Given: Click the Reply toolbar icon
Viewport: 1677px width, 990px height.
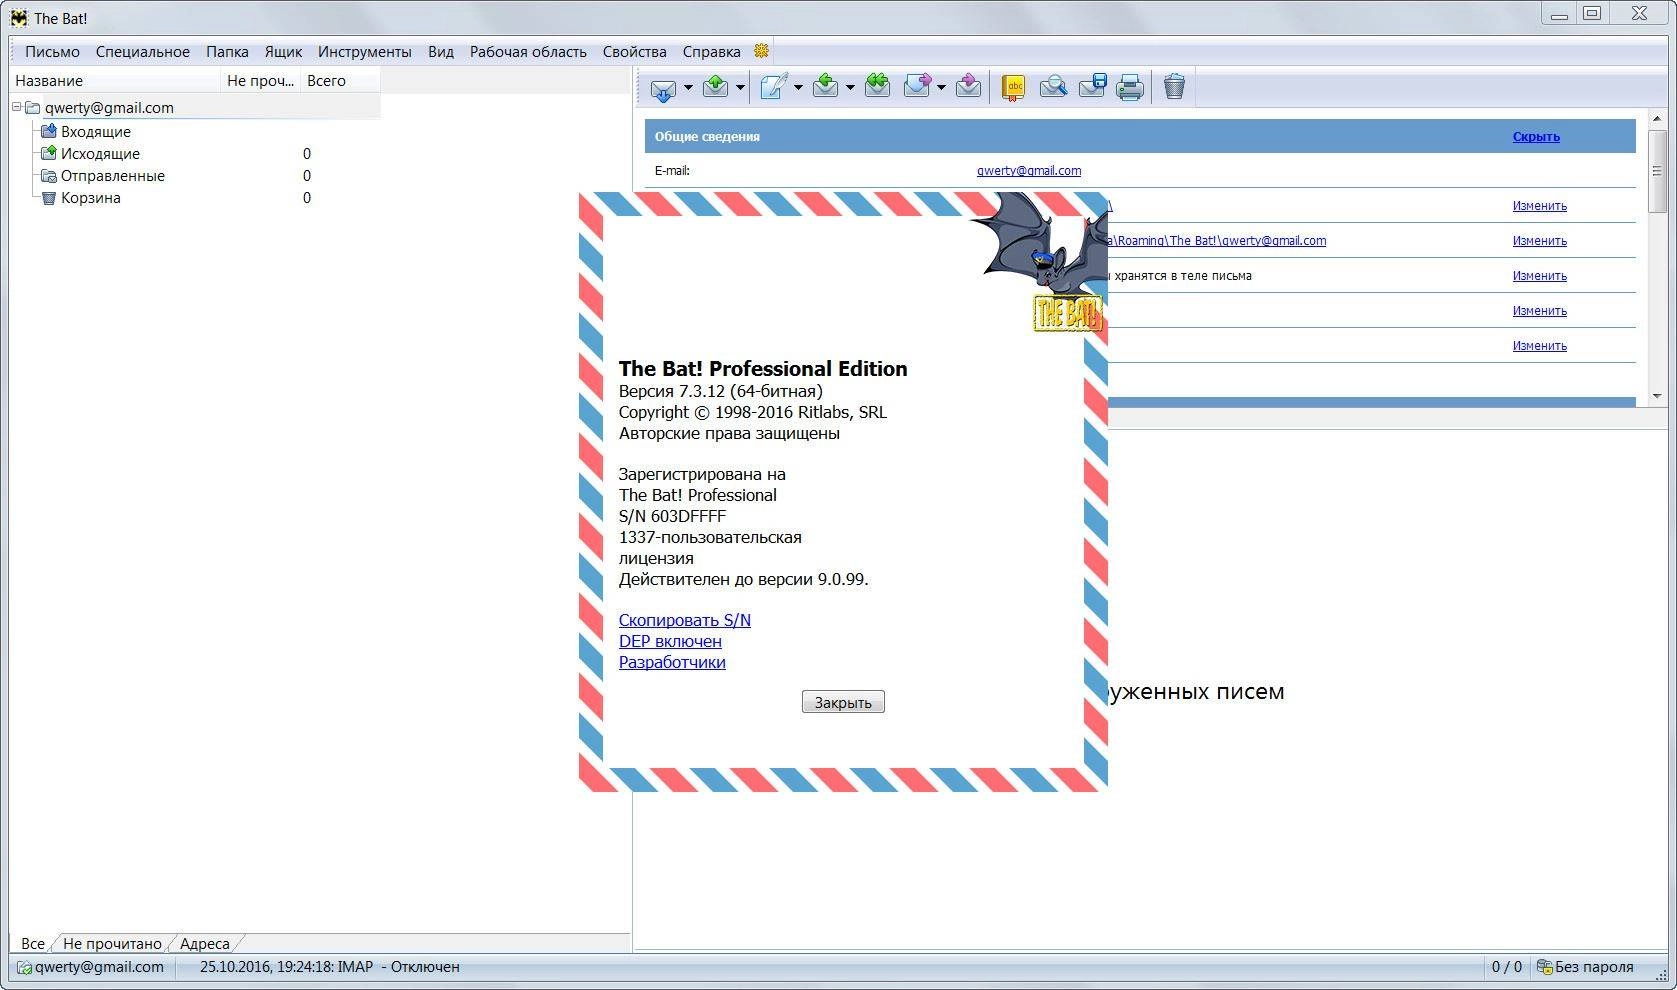Looking at the screenshot, I should pyautogui.click(x=825, y=87).
